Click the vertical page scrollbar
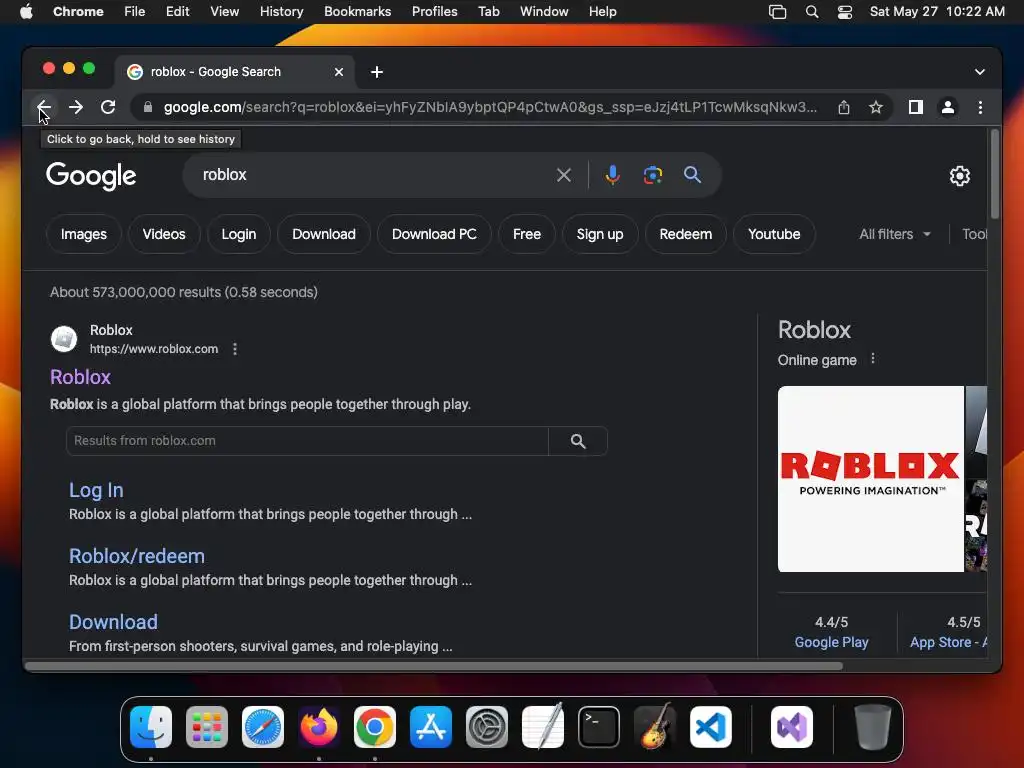The height and width of the screenshot is (768, 1024). coord(995,175)
